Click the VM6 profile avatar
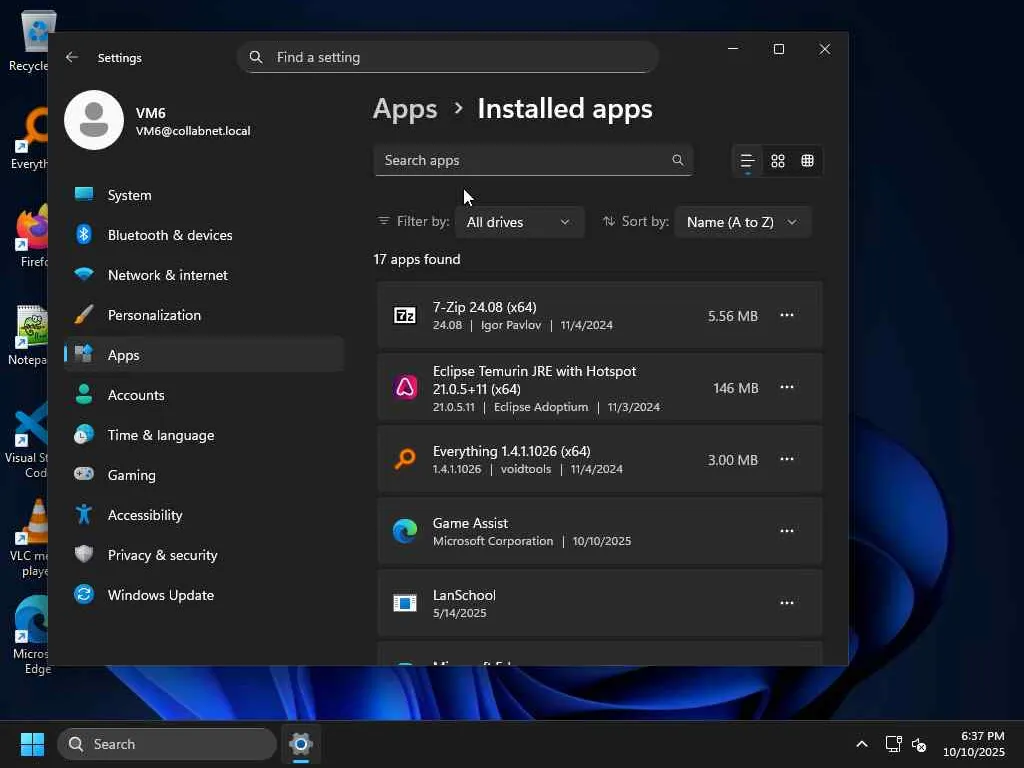1024x768 pixels. [x=94, y=120]
